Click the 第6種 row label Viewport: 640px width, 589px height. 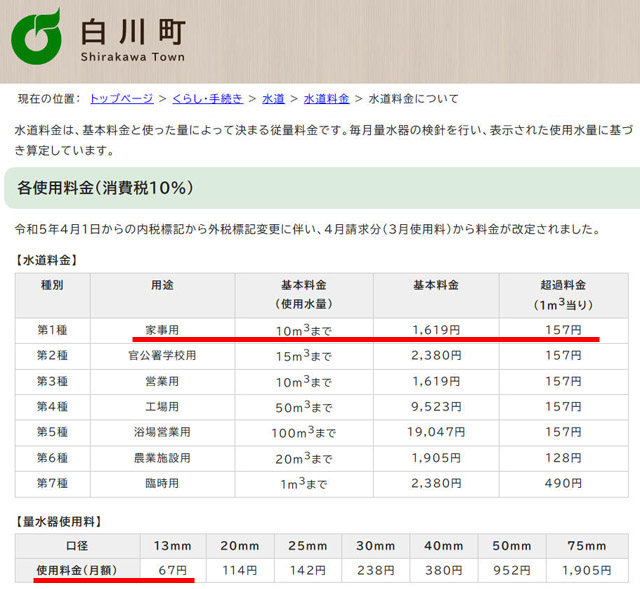[52, 458]
